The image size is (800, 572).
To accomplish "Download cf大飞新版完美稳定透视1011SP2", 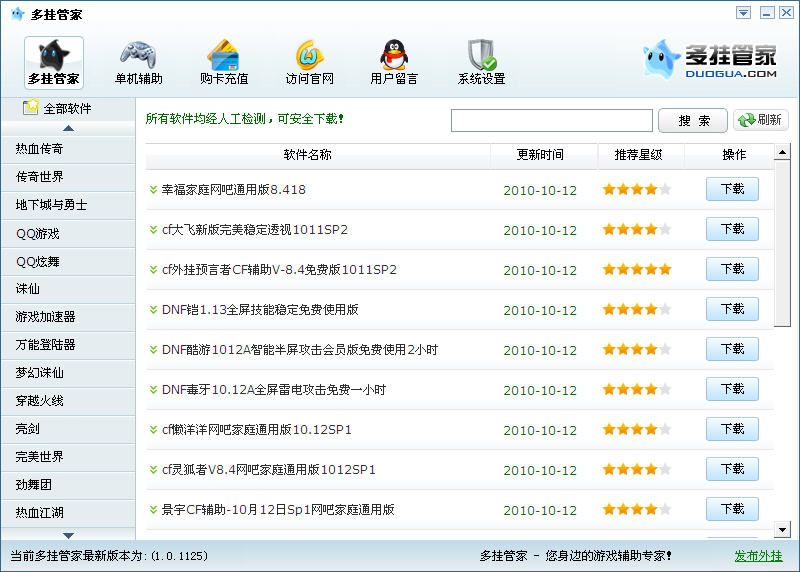I will tap(732, 229).
